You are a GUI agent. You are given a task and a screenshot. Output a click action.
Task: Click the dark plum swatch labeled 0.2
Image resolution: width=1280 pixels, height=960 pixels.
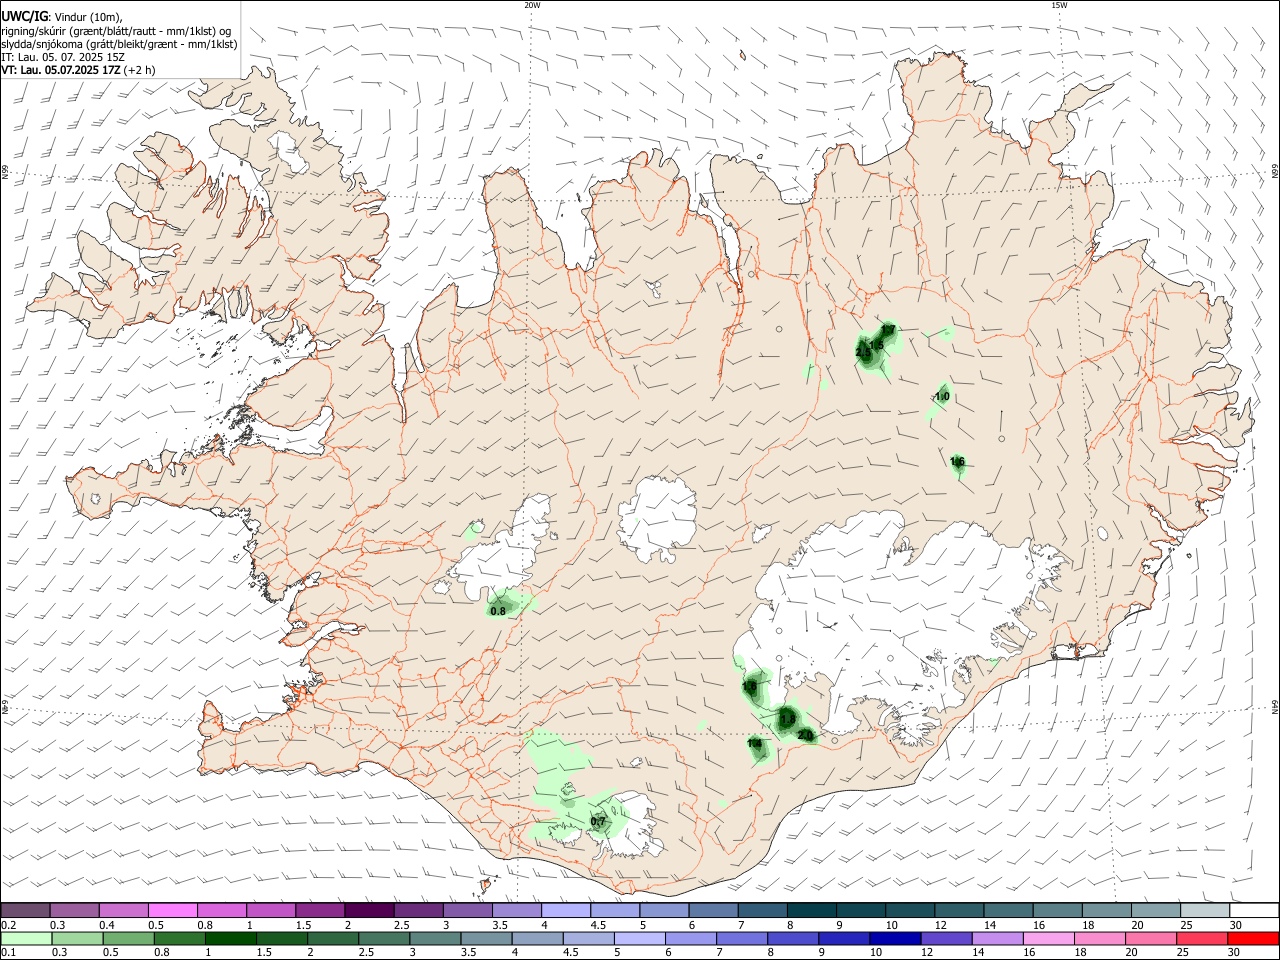pos(26,910)
